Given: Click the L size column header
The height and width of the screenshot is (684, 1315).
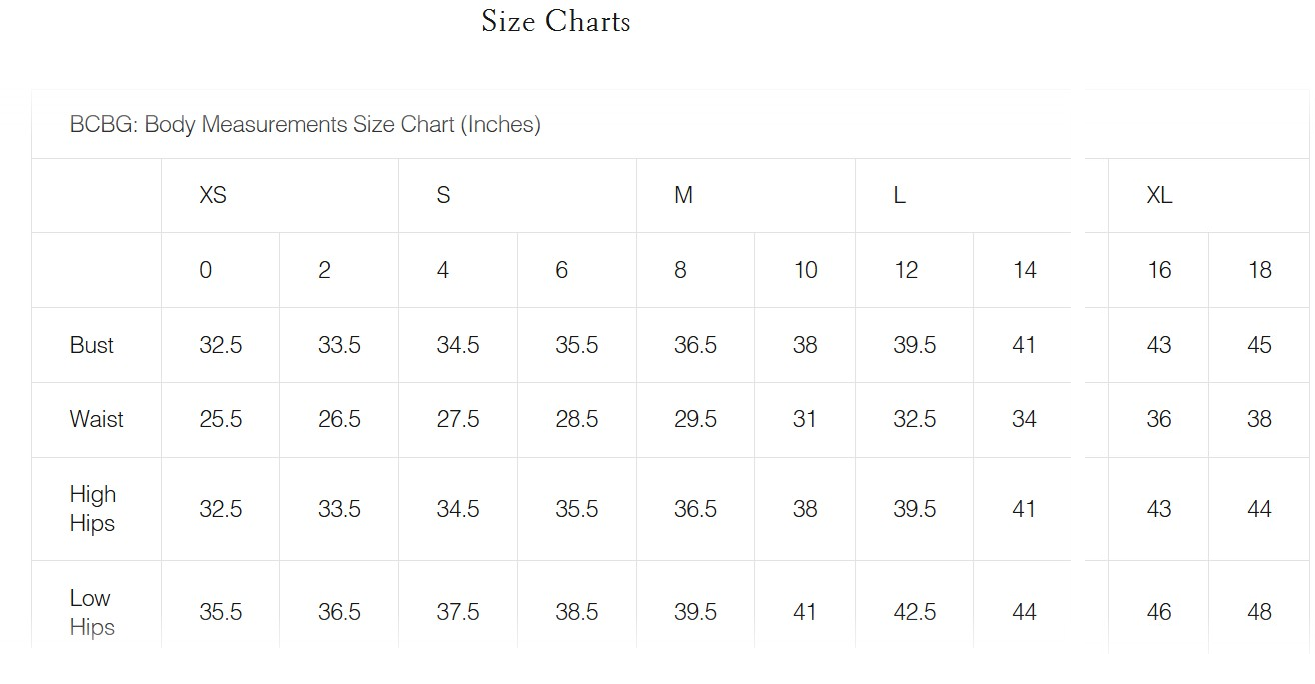Looking at the screenshot, I should point(900,196).
